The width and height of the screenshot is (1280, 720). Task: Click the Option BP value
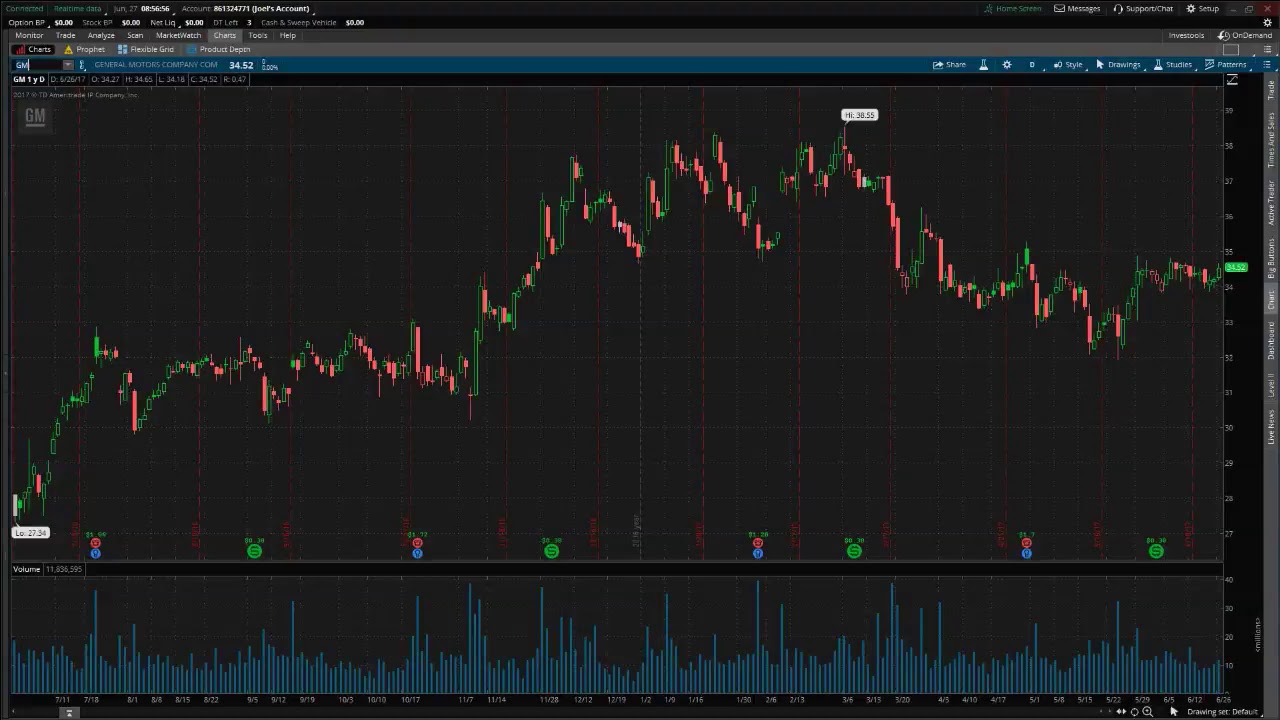click(x=63, y=22)
